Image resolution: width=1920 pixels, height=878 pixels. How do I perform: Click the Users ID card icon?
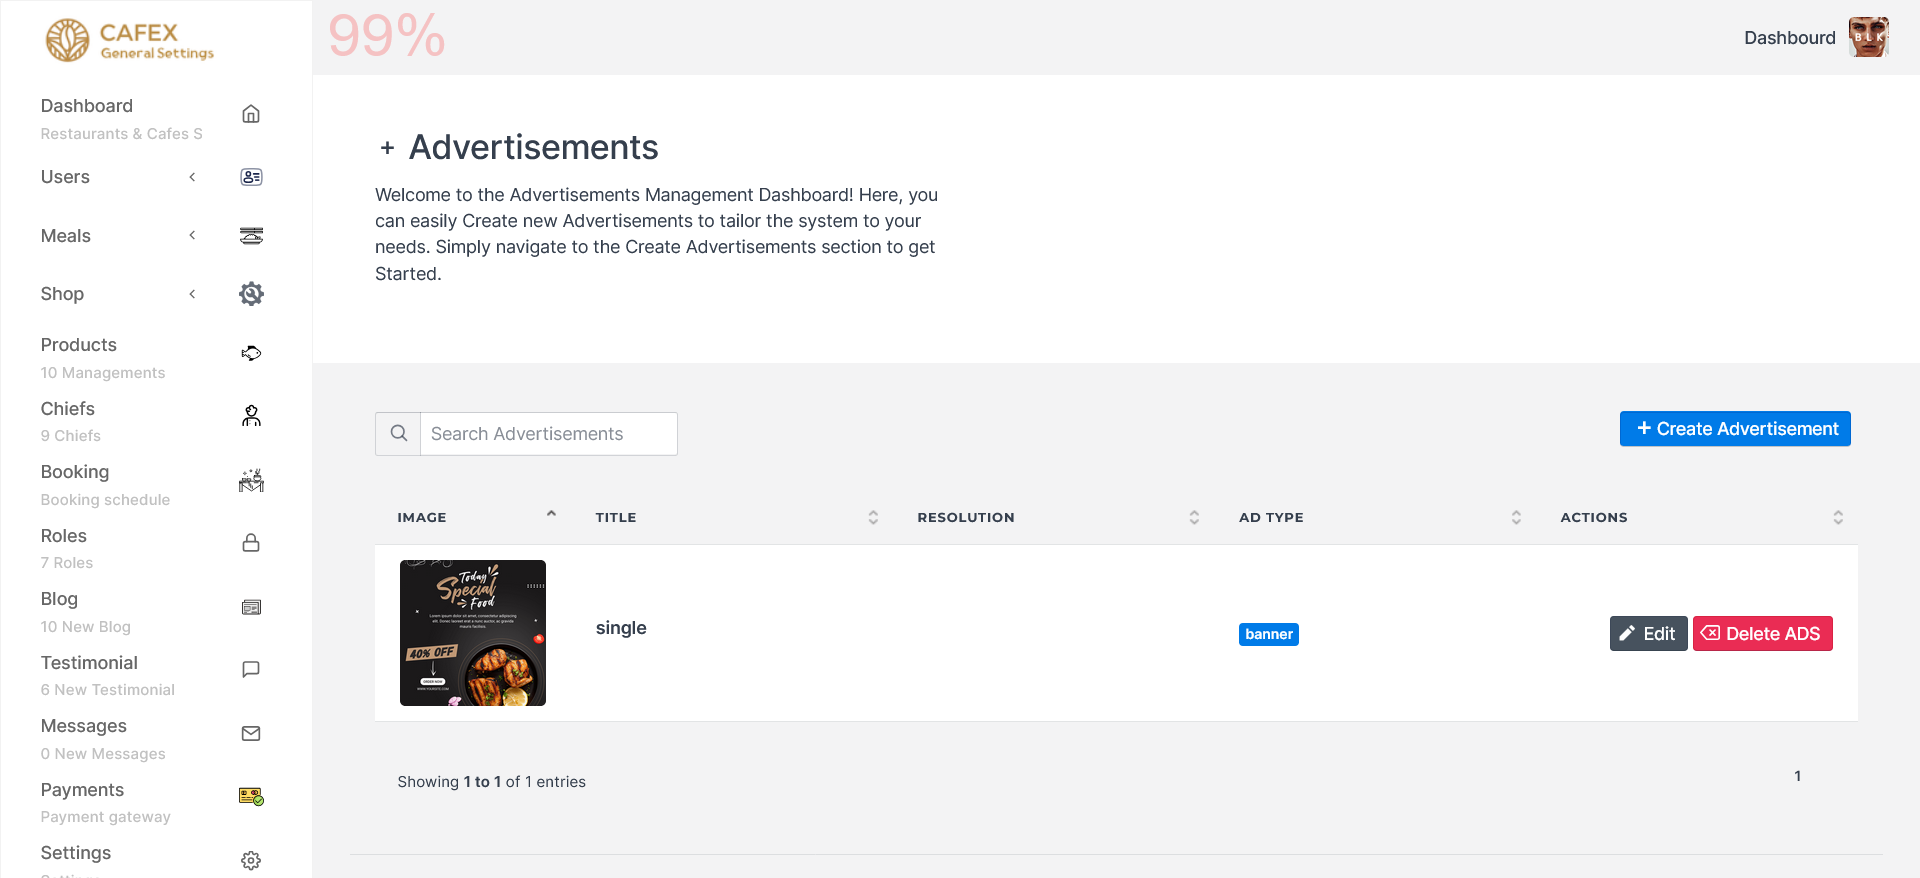pyautogui.click(x=251, y=177)
